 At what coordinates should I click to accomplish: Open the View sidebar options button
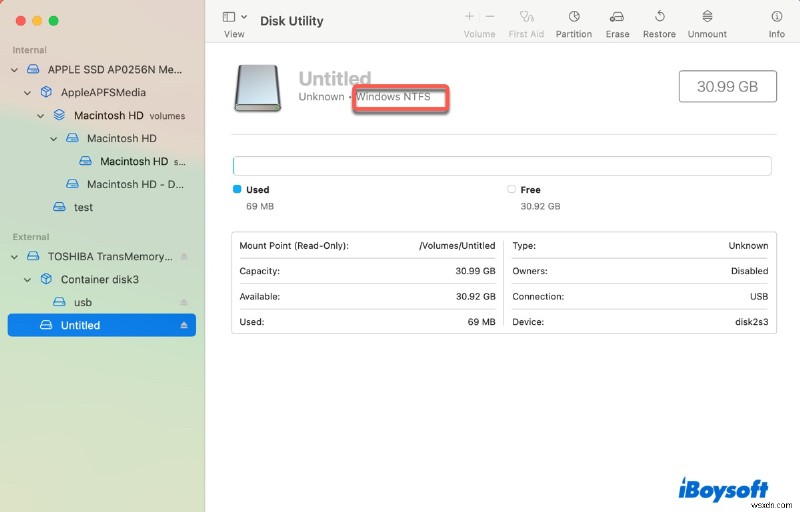229,17
